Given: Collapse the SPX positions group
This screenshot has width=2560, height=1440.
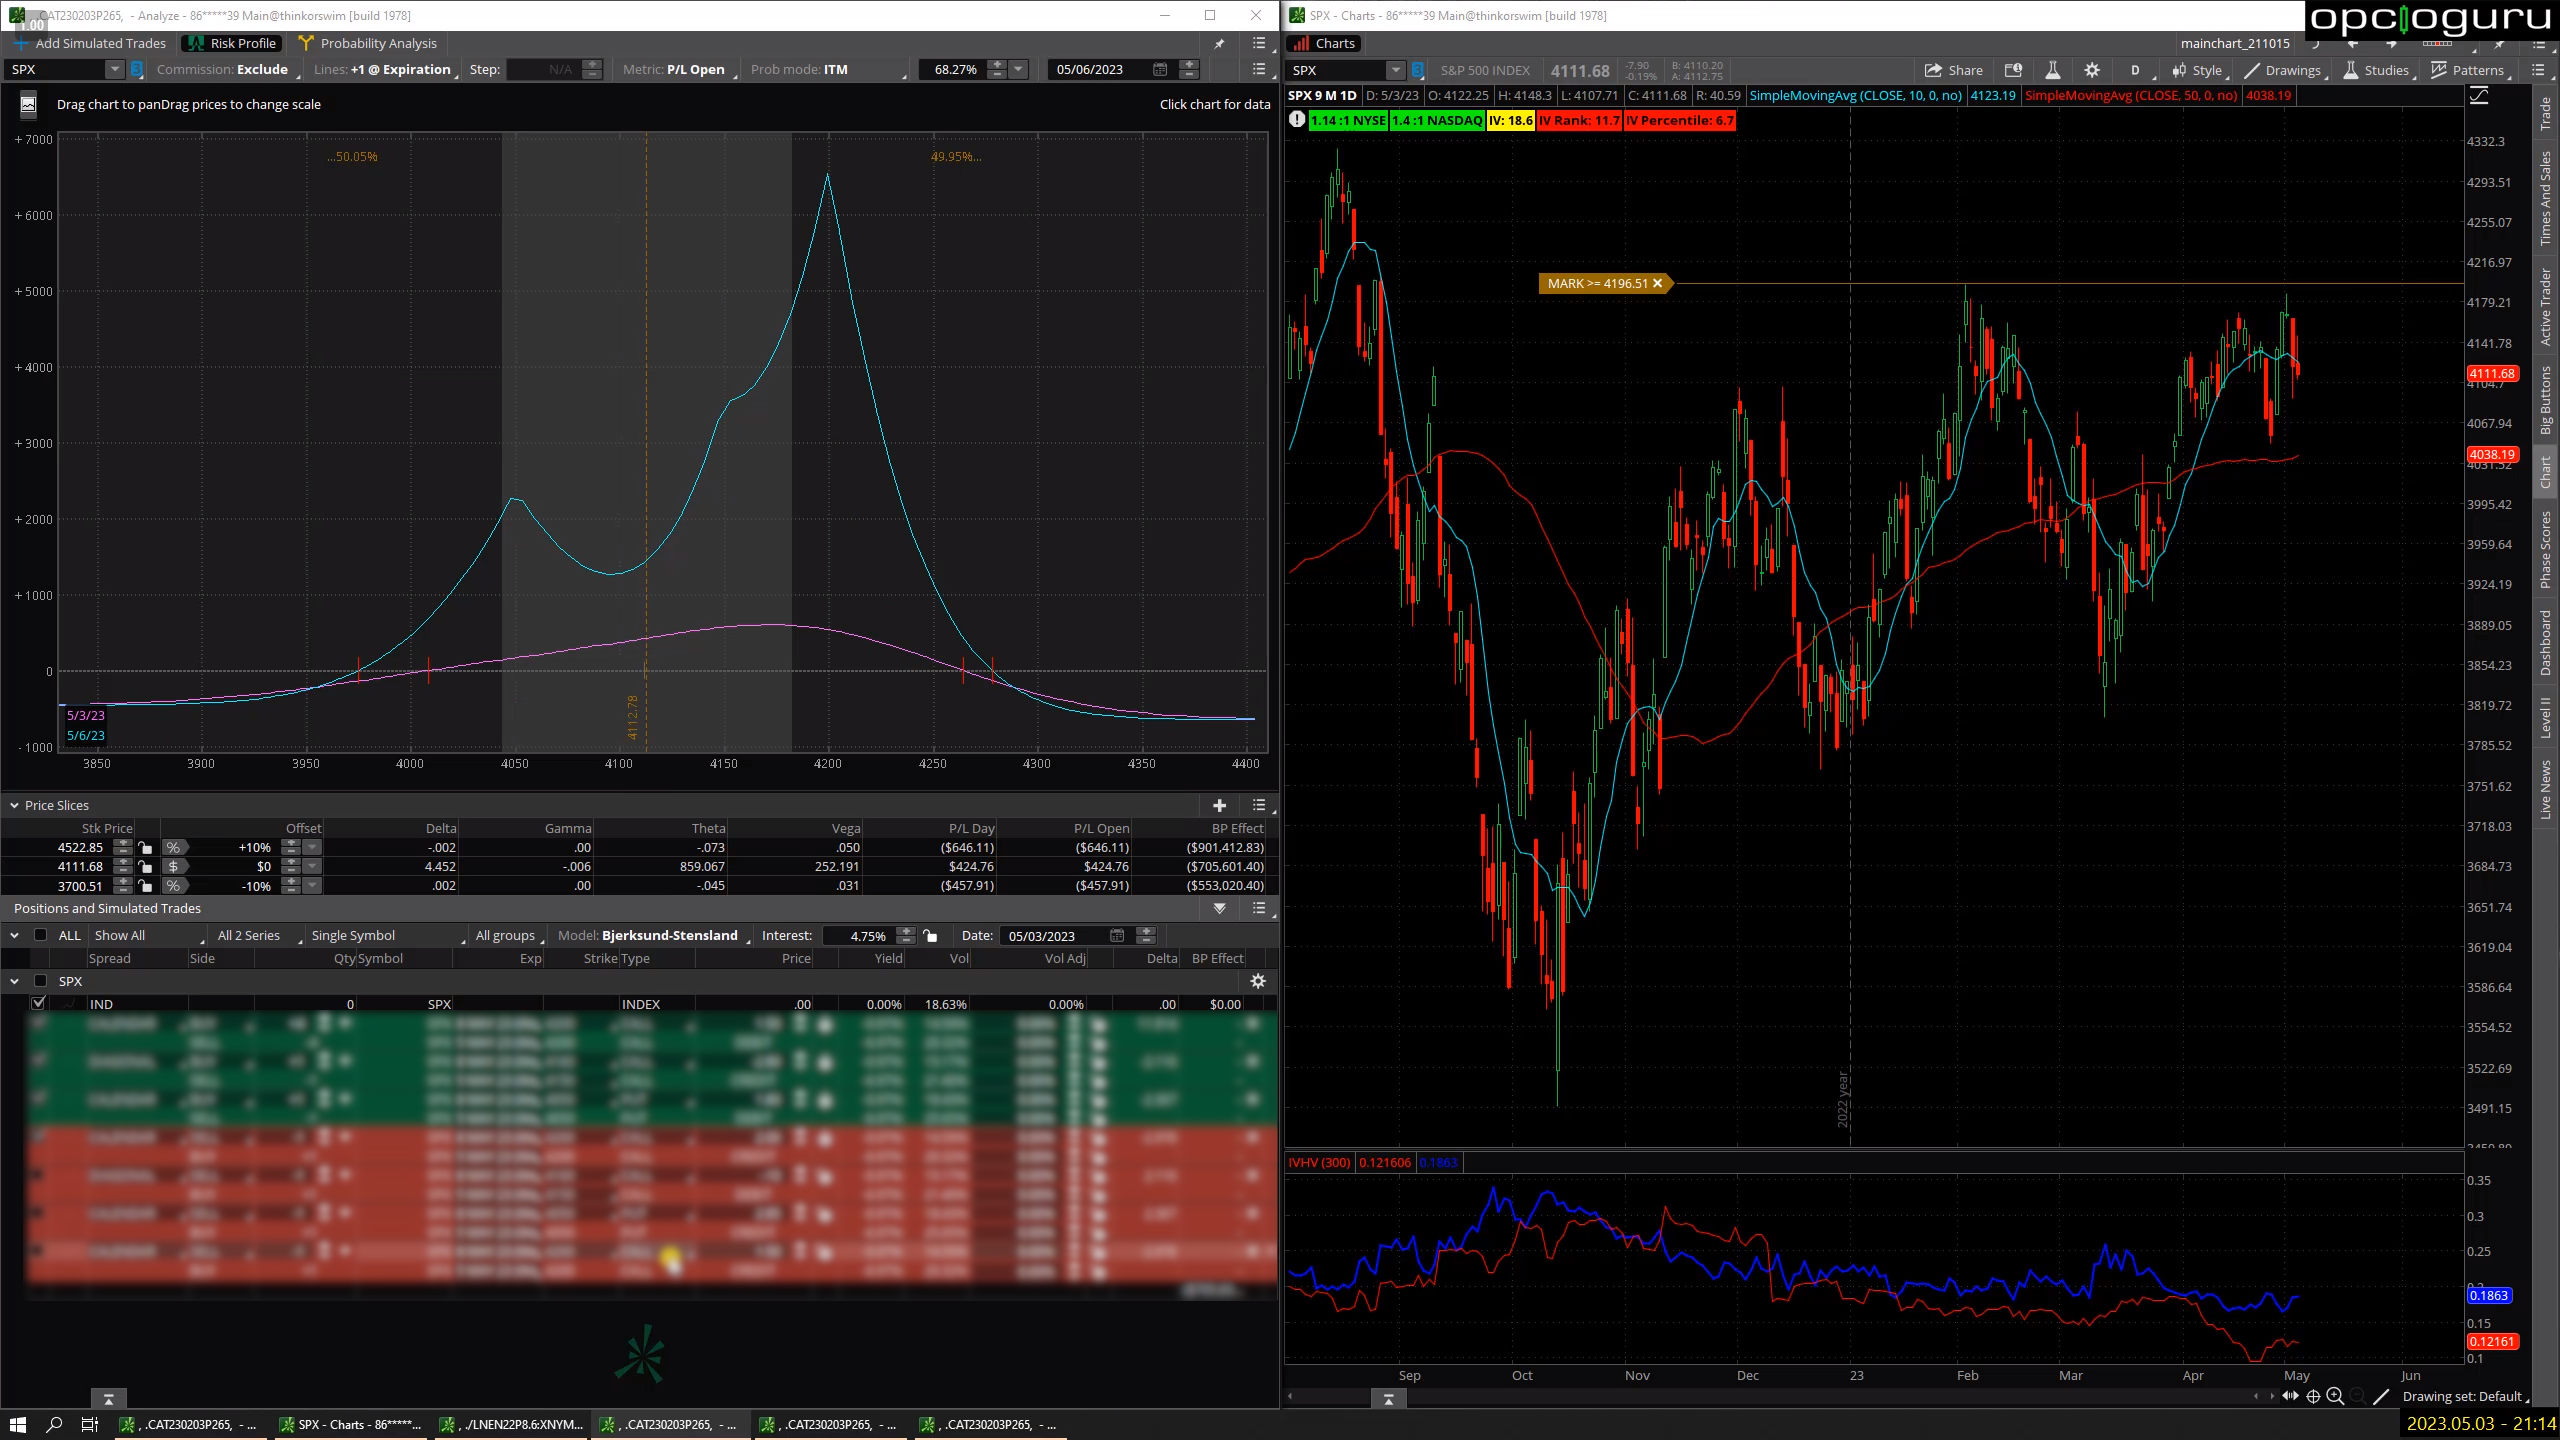Looking at the screenshot, I should pyautogui.click(x=14, y=981).
